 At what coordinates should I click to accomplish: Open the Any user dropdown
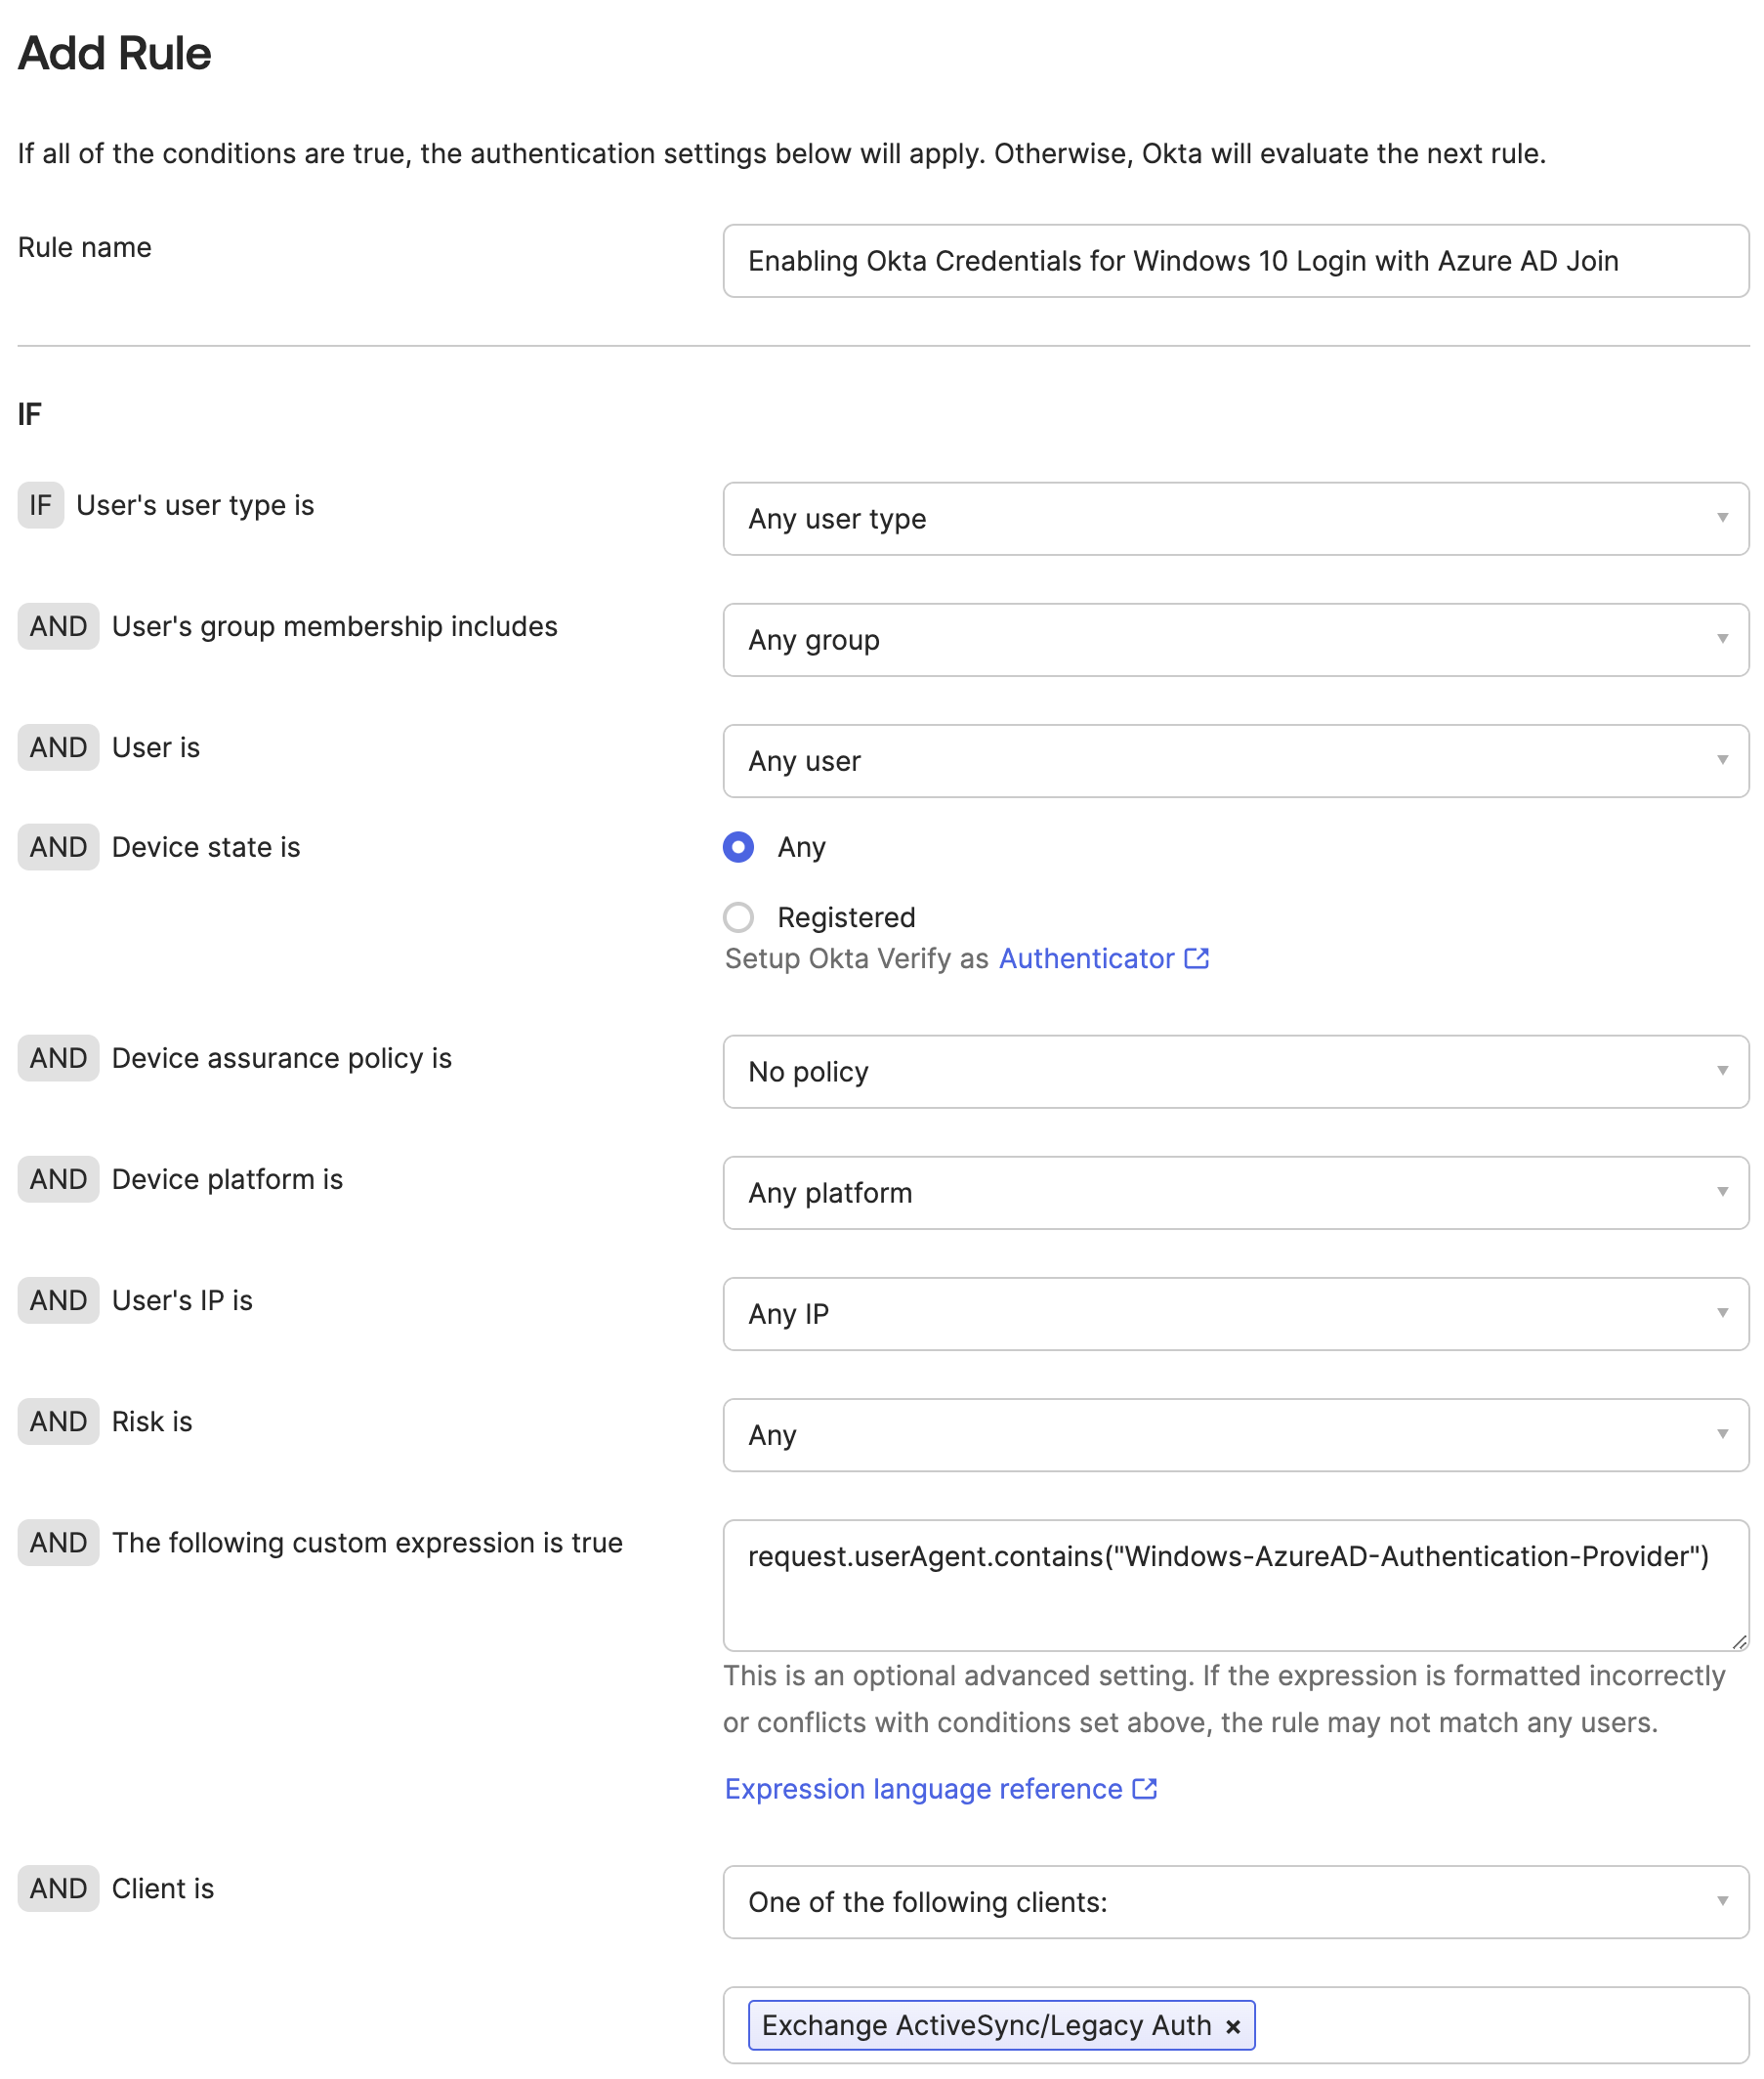[1235, 761]
